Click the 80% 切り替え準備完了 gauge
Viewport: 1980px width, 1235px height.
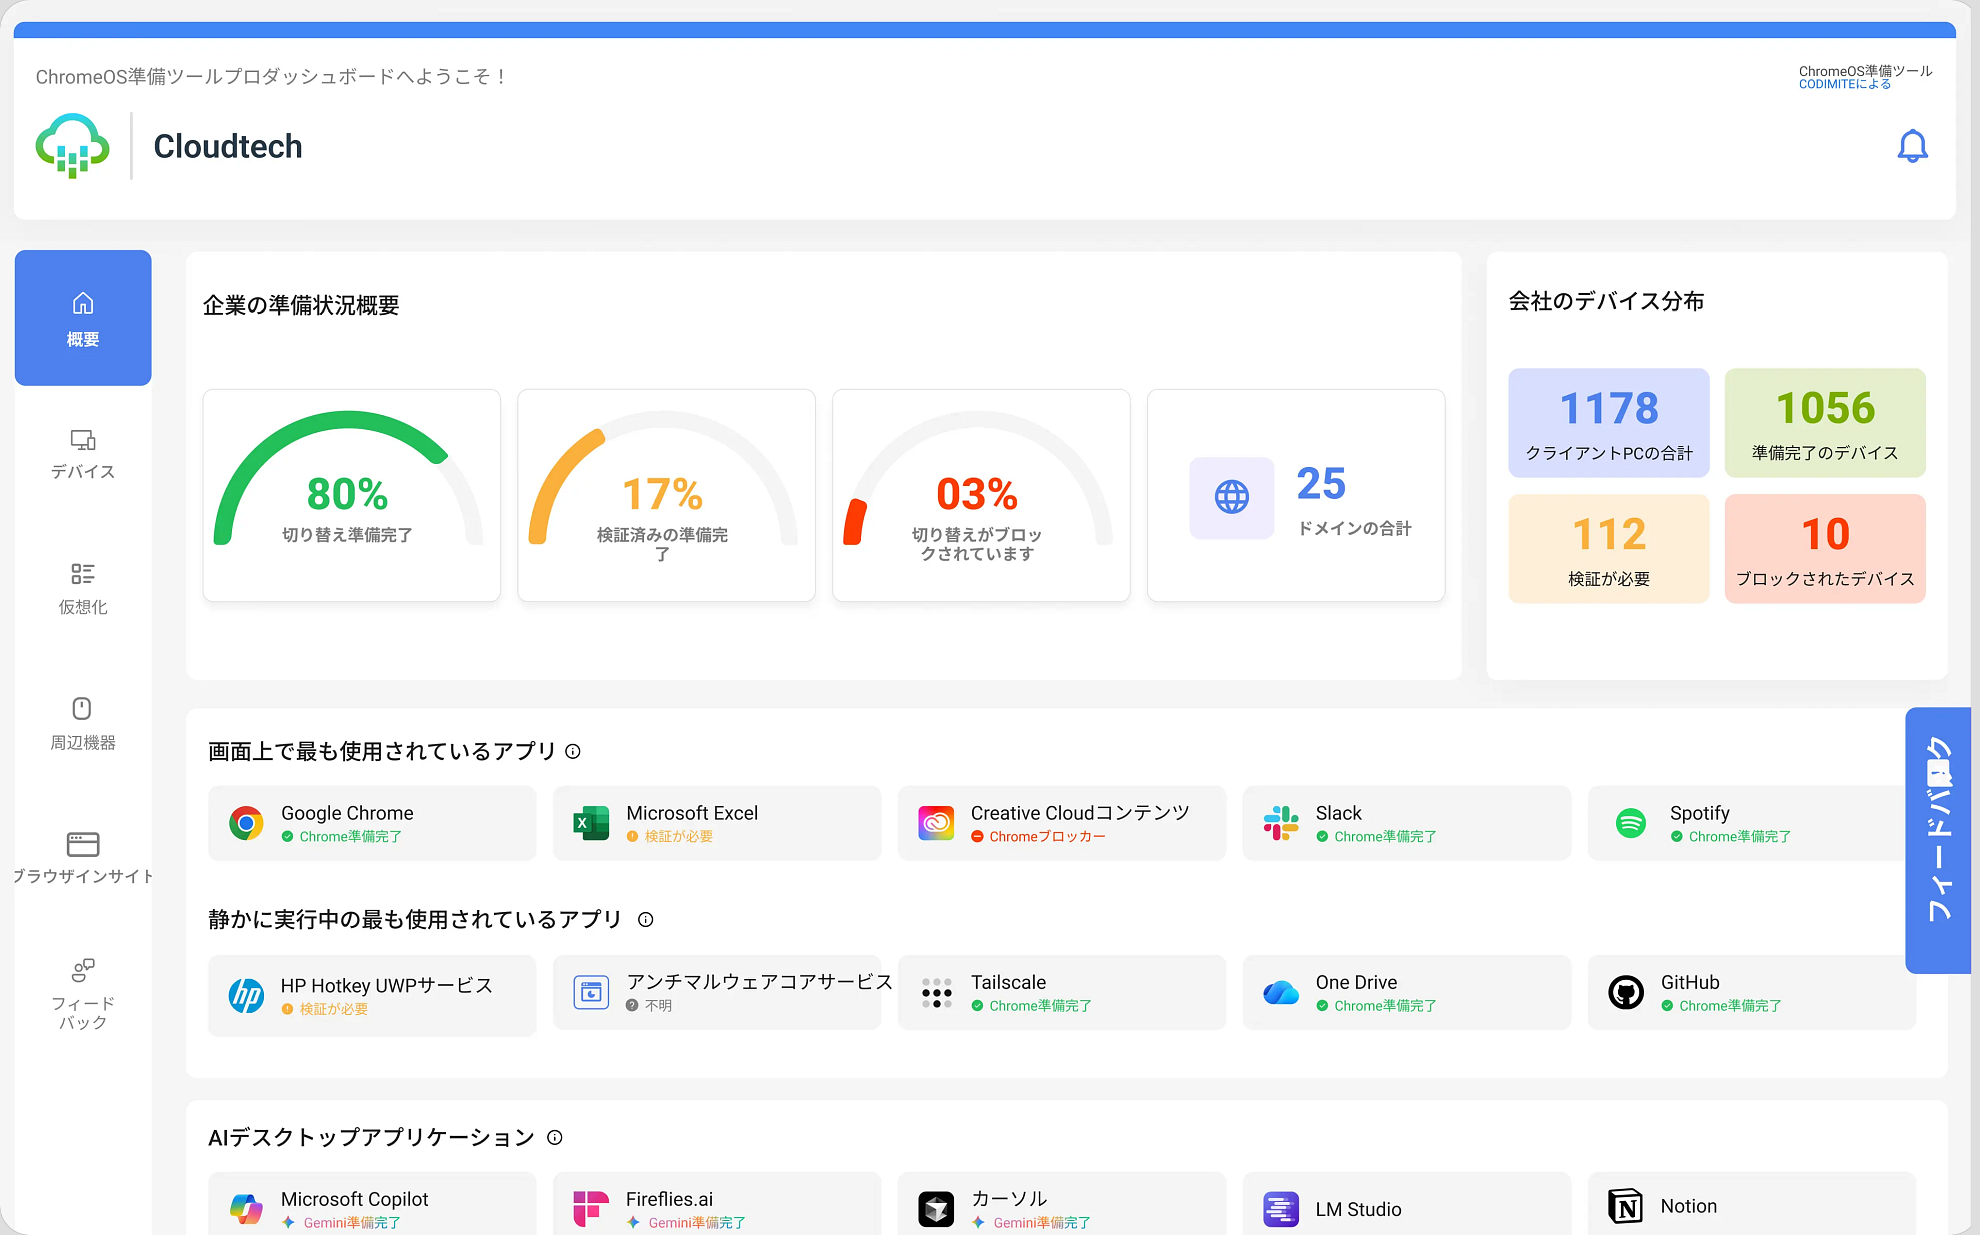[350, 495]
